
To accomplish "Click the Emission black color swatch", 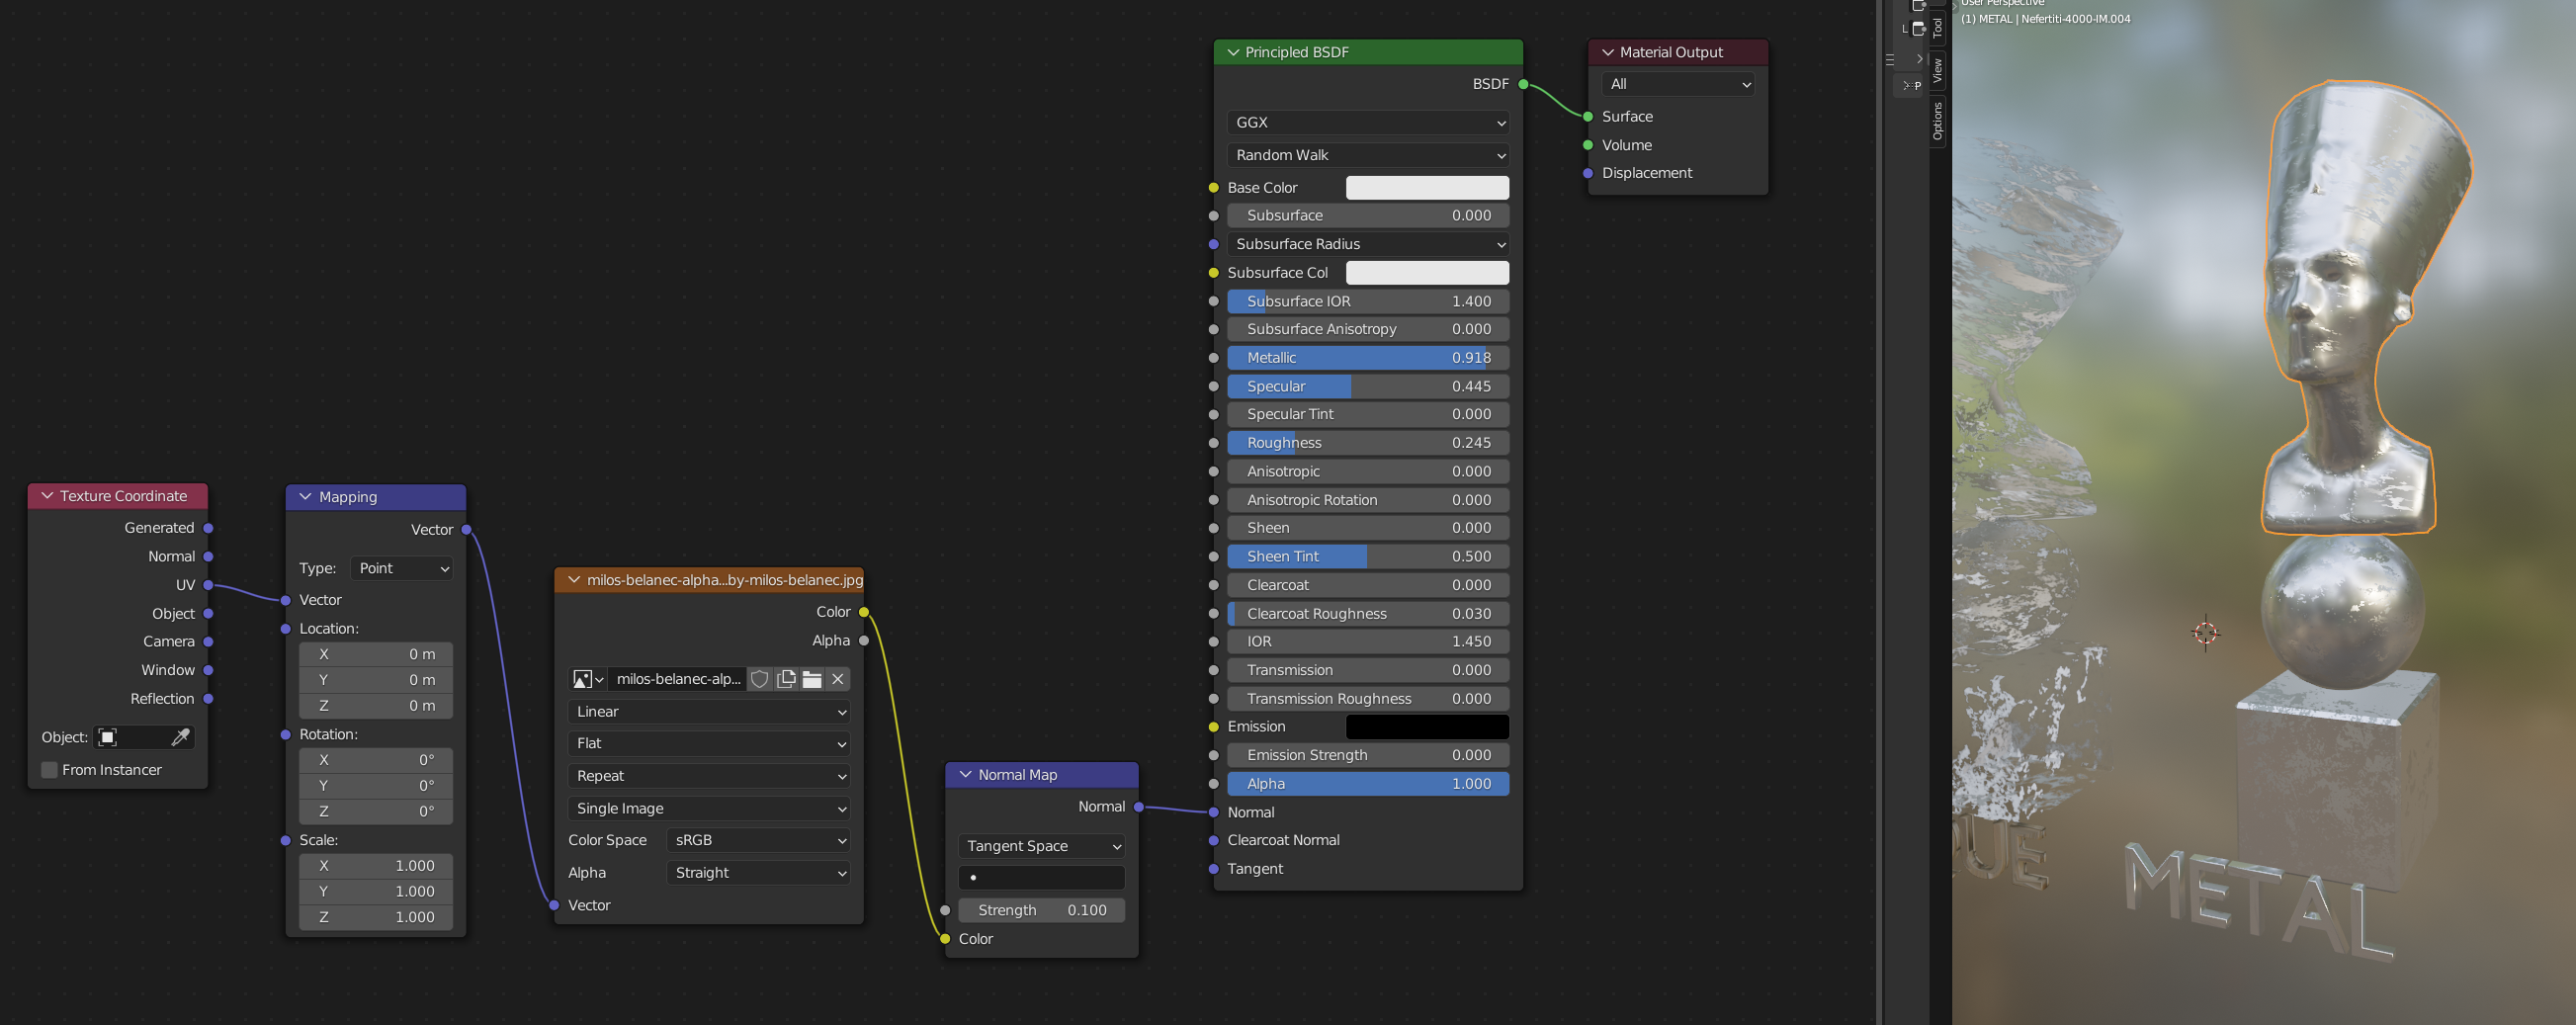I will 1427,727.
